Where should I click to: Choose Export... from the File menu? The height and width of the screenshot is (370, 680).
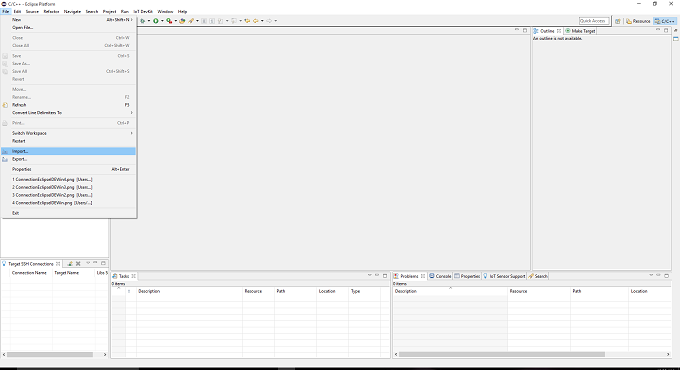tap(69, 159)
